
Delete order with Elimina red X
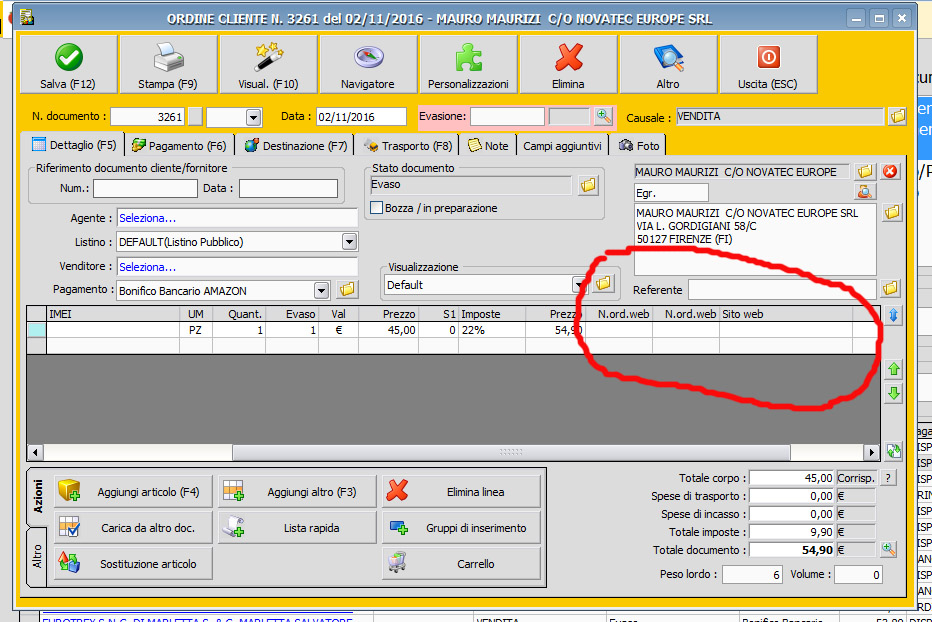(x=568, y=64)
